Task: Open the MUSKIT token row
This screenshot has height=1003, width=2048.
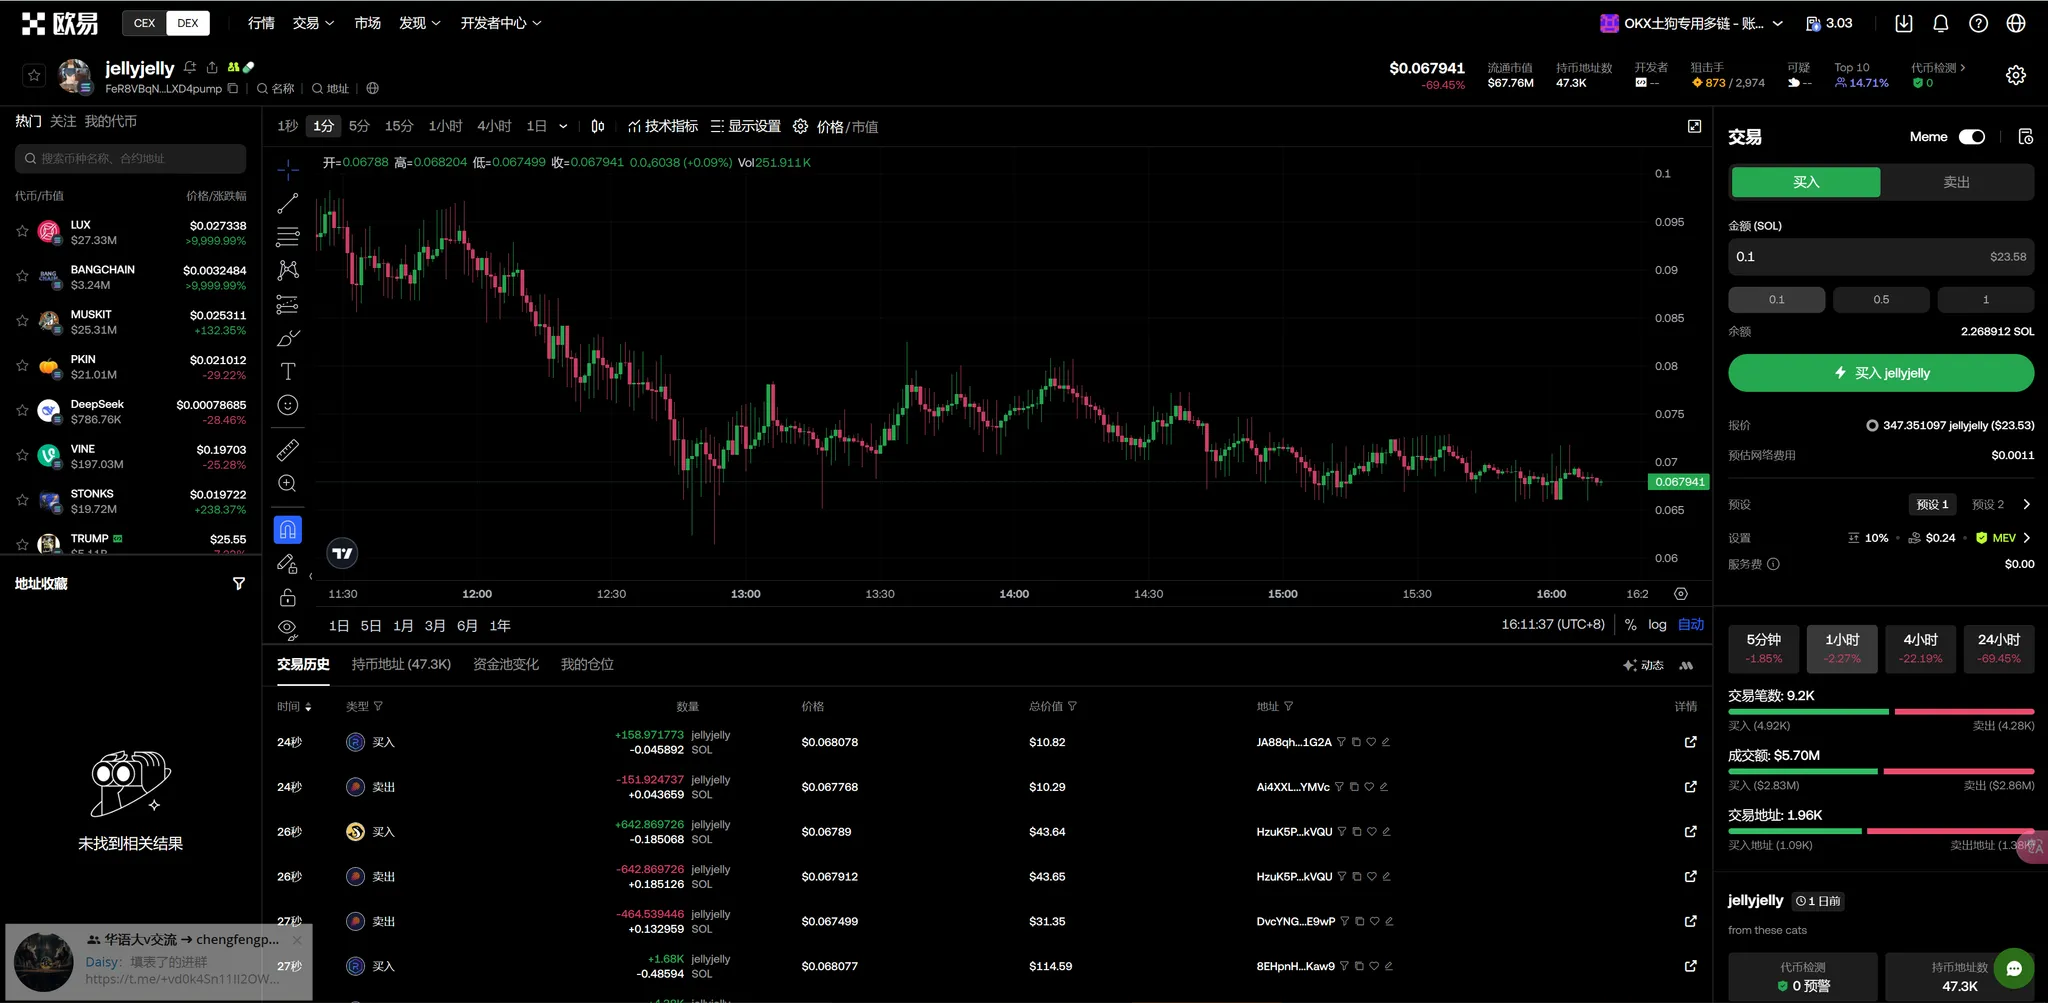Action: 130,322
